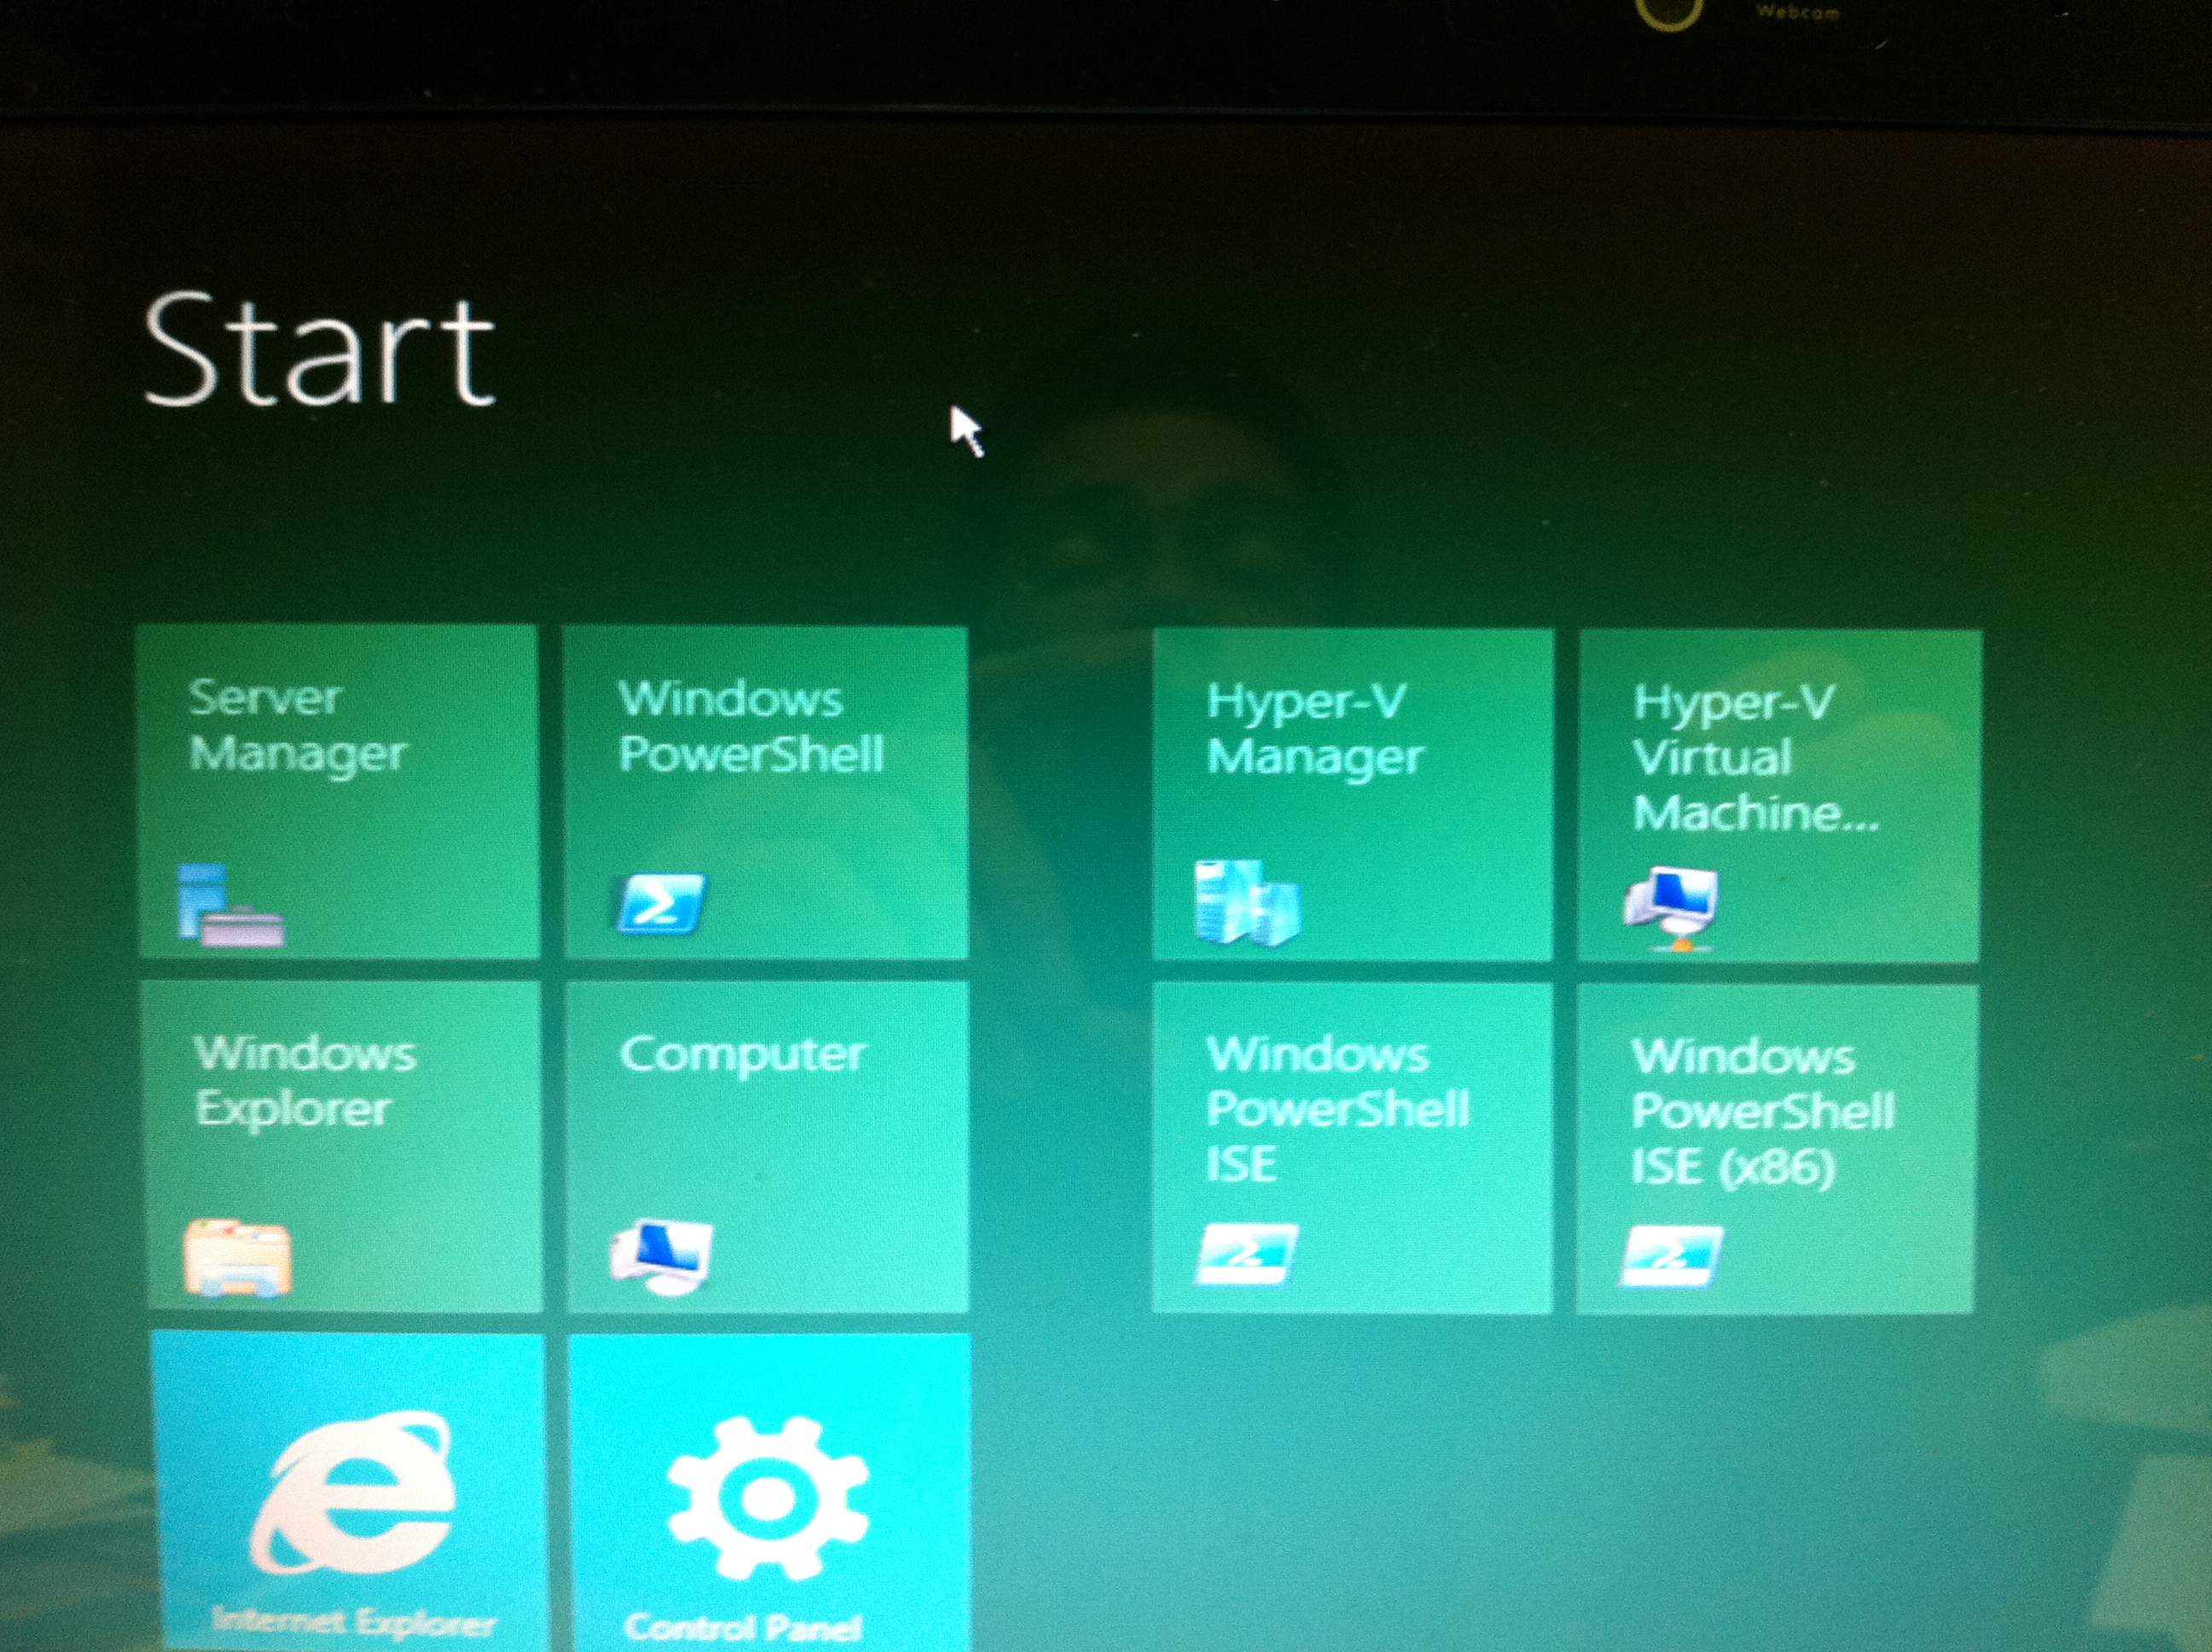Open Control Panel gear icon
The width and height of the screenshot is (2212, 1652).
pos(768,1497)
